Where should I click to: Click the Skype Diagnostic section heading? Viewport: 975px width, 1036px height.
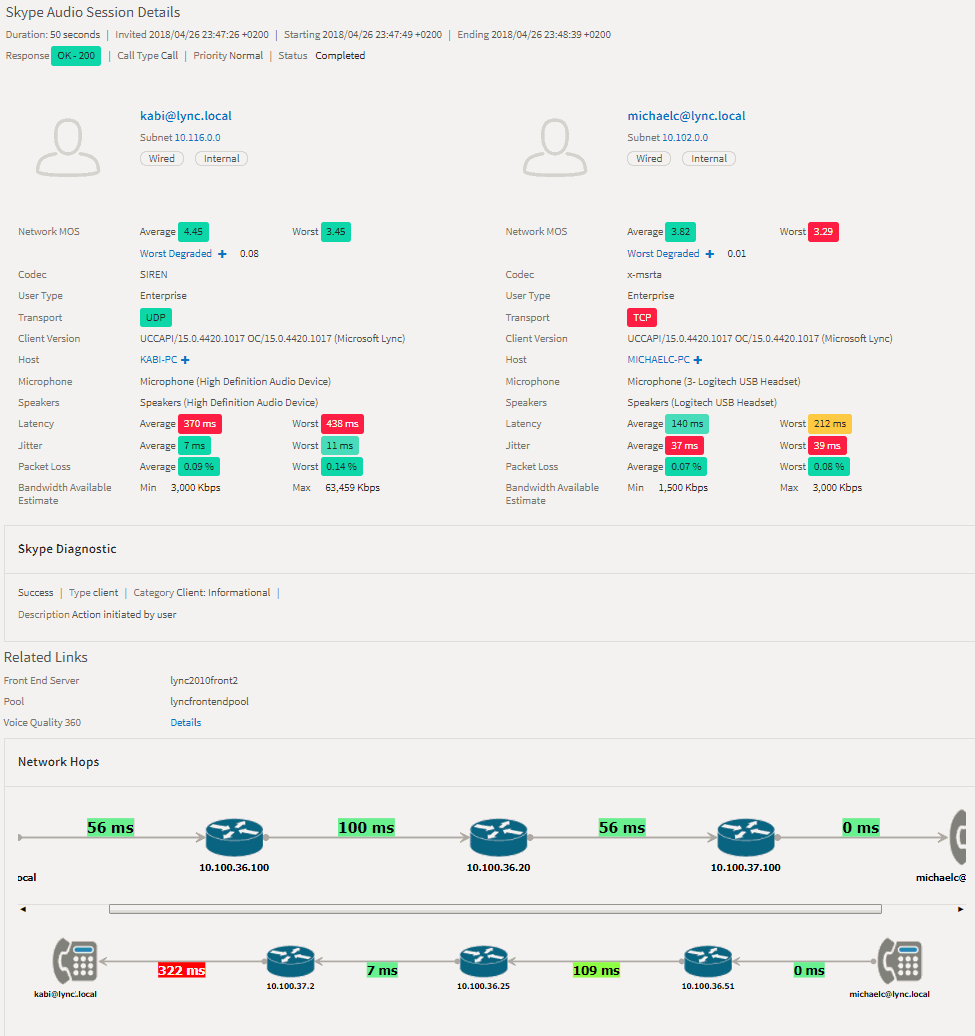click(67, 549)
